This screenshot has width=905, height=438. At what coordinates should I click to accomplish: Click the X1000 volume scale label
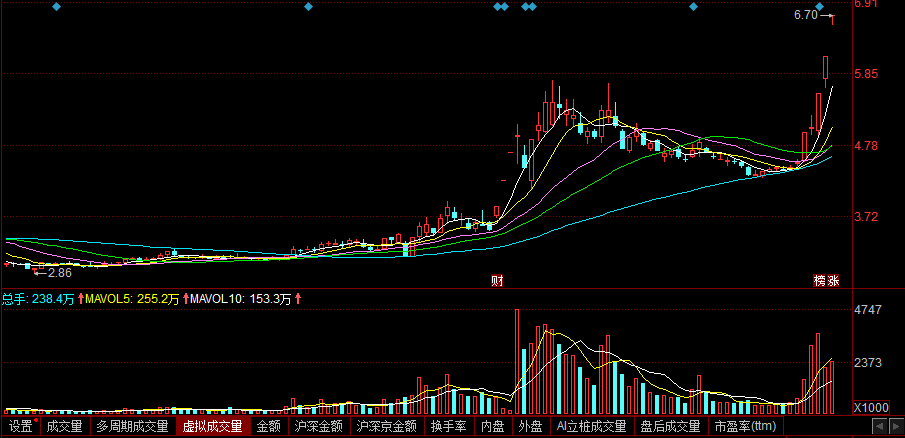(x=871, y=407)
